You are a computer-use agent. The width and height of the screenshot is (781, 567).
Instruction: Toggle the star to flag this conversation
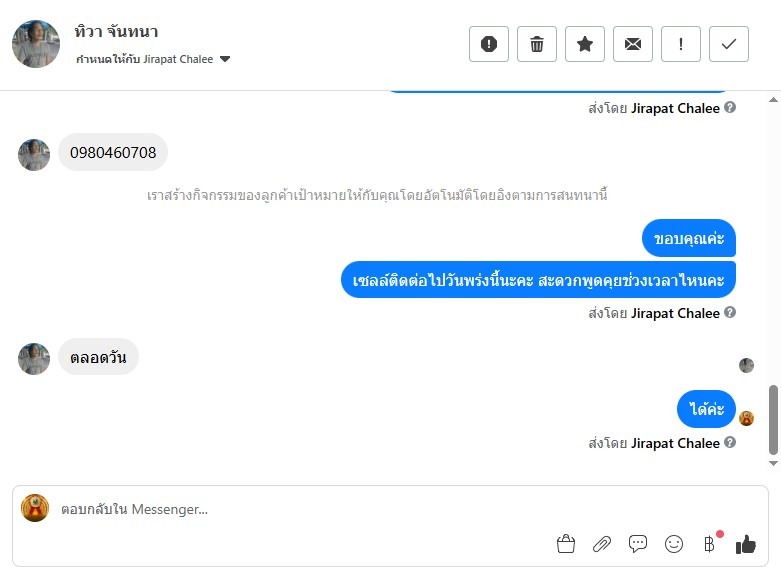(x=585, y=44)
